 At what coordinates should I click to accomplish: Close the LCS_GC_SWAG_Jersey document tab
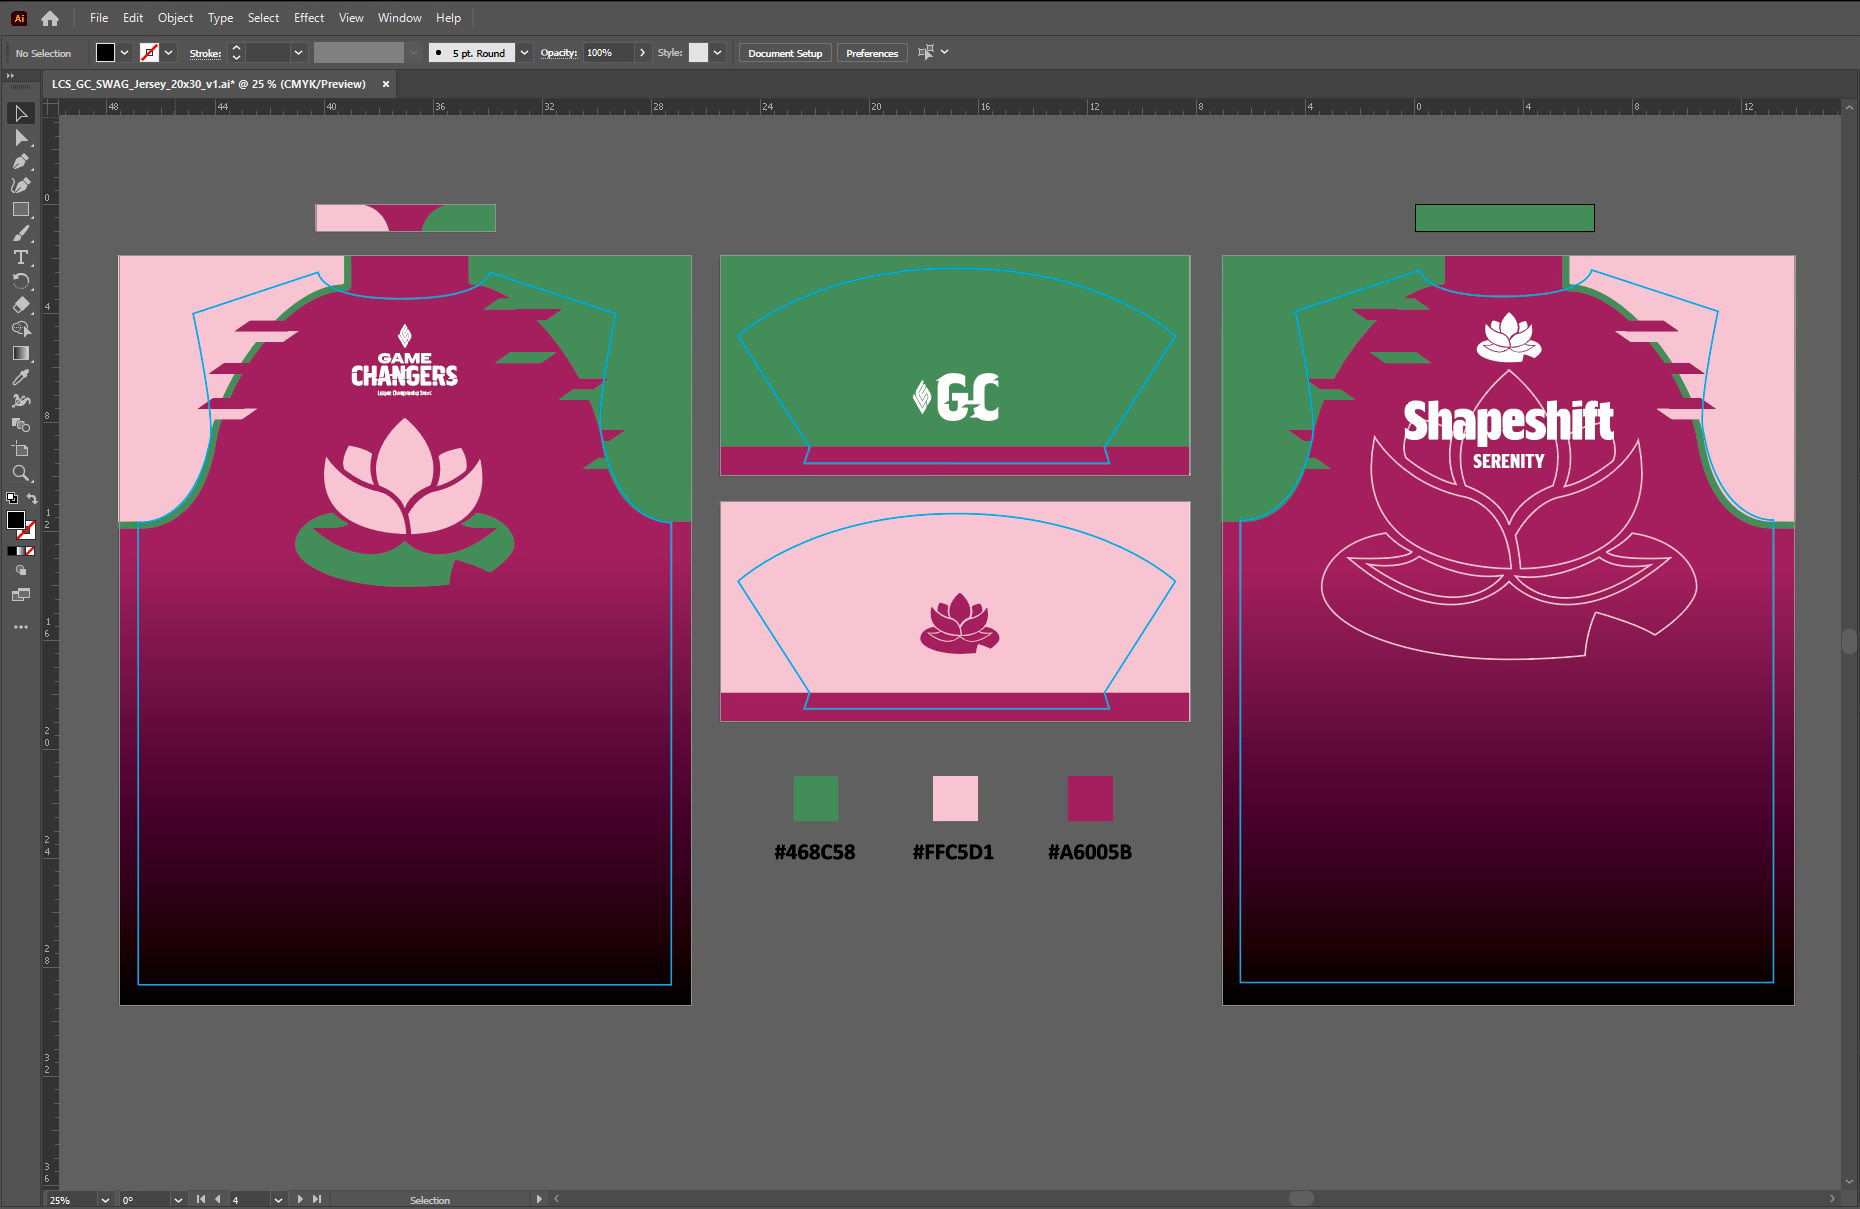[x=386, y=84]
